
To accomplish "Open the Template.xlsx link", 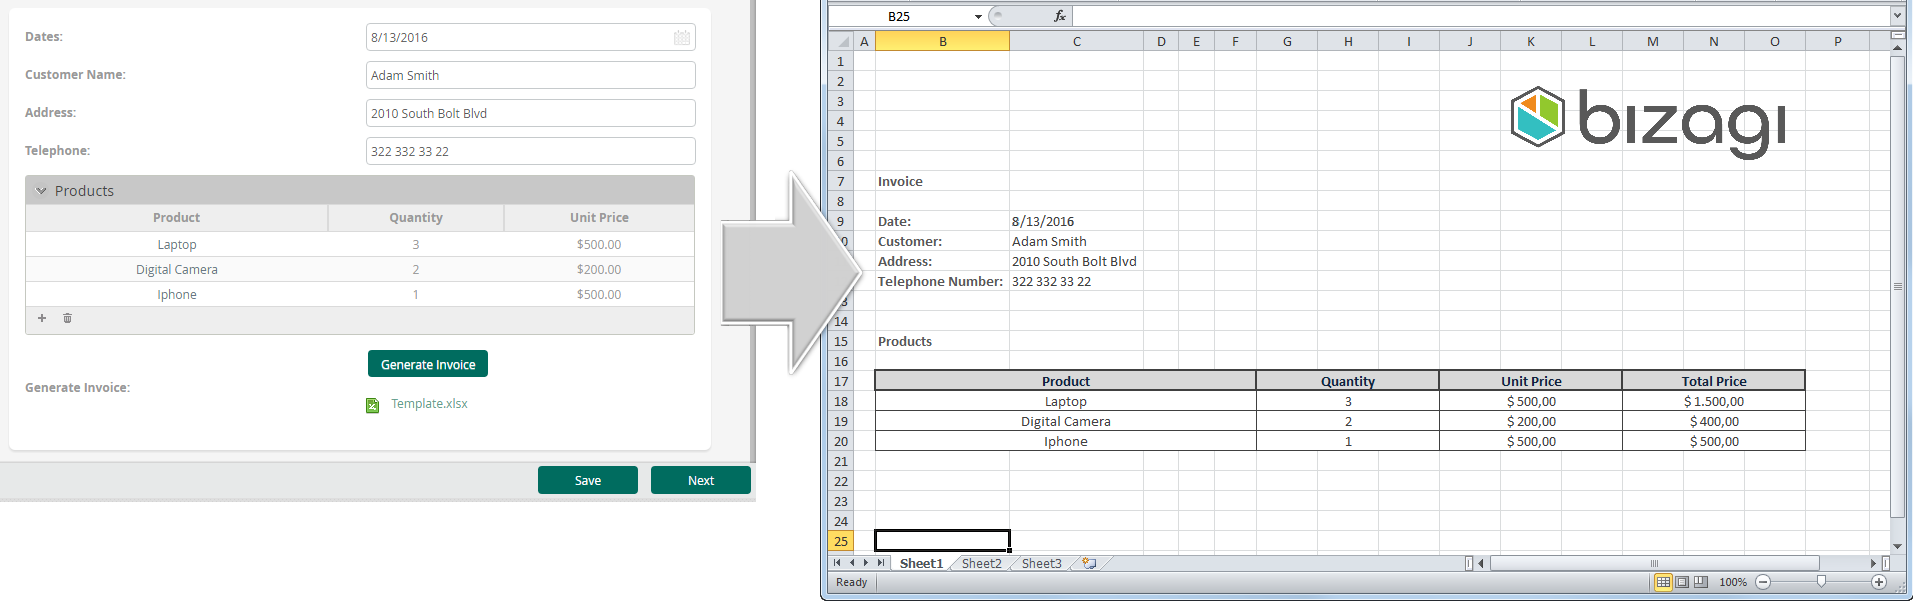I will [429, 404].
